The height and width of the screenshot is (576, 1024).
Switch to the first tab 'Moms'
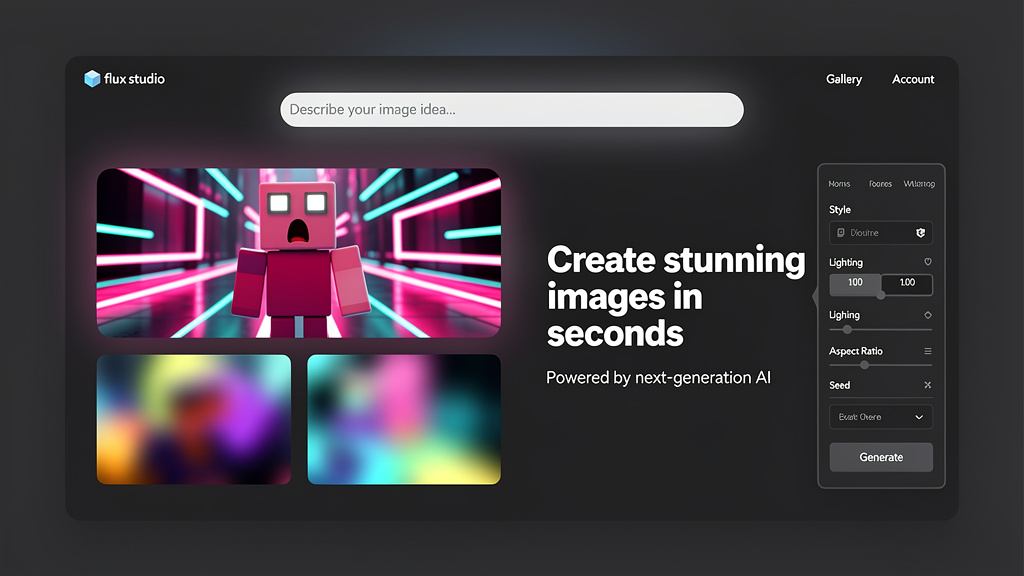click(x=839, y=184)
